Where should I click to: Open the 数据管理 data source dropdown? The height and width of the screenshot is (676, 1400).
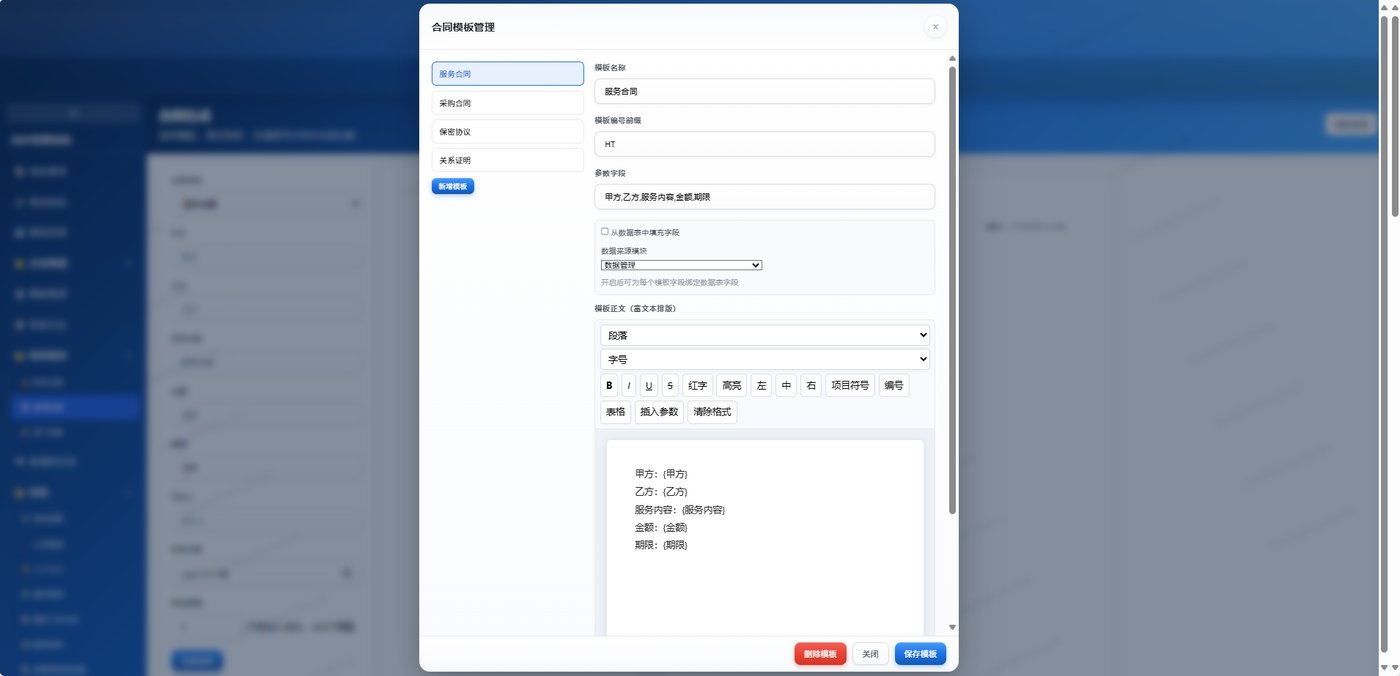coord(682,265)
